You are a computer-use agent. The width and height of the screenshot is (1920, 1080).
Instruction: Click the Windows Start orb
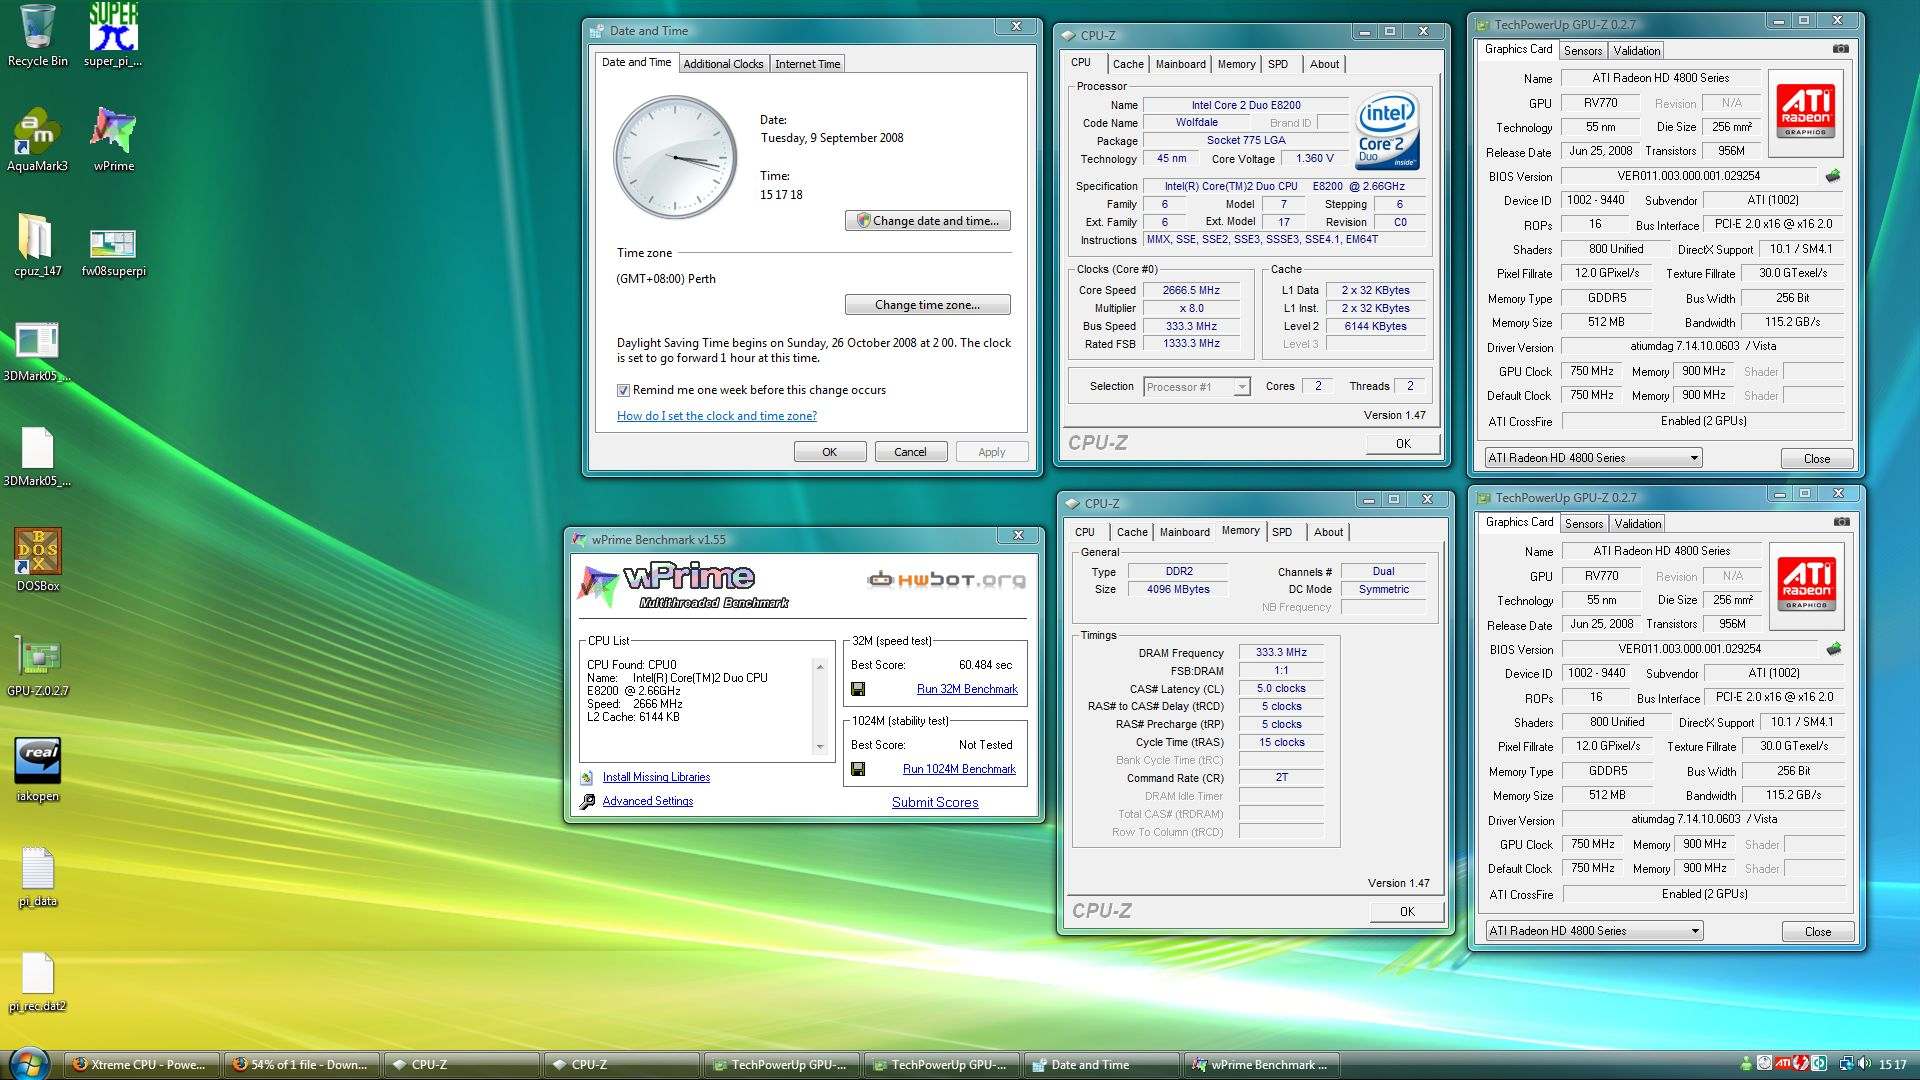pos(28,1063)
